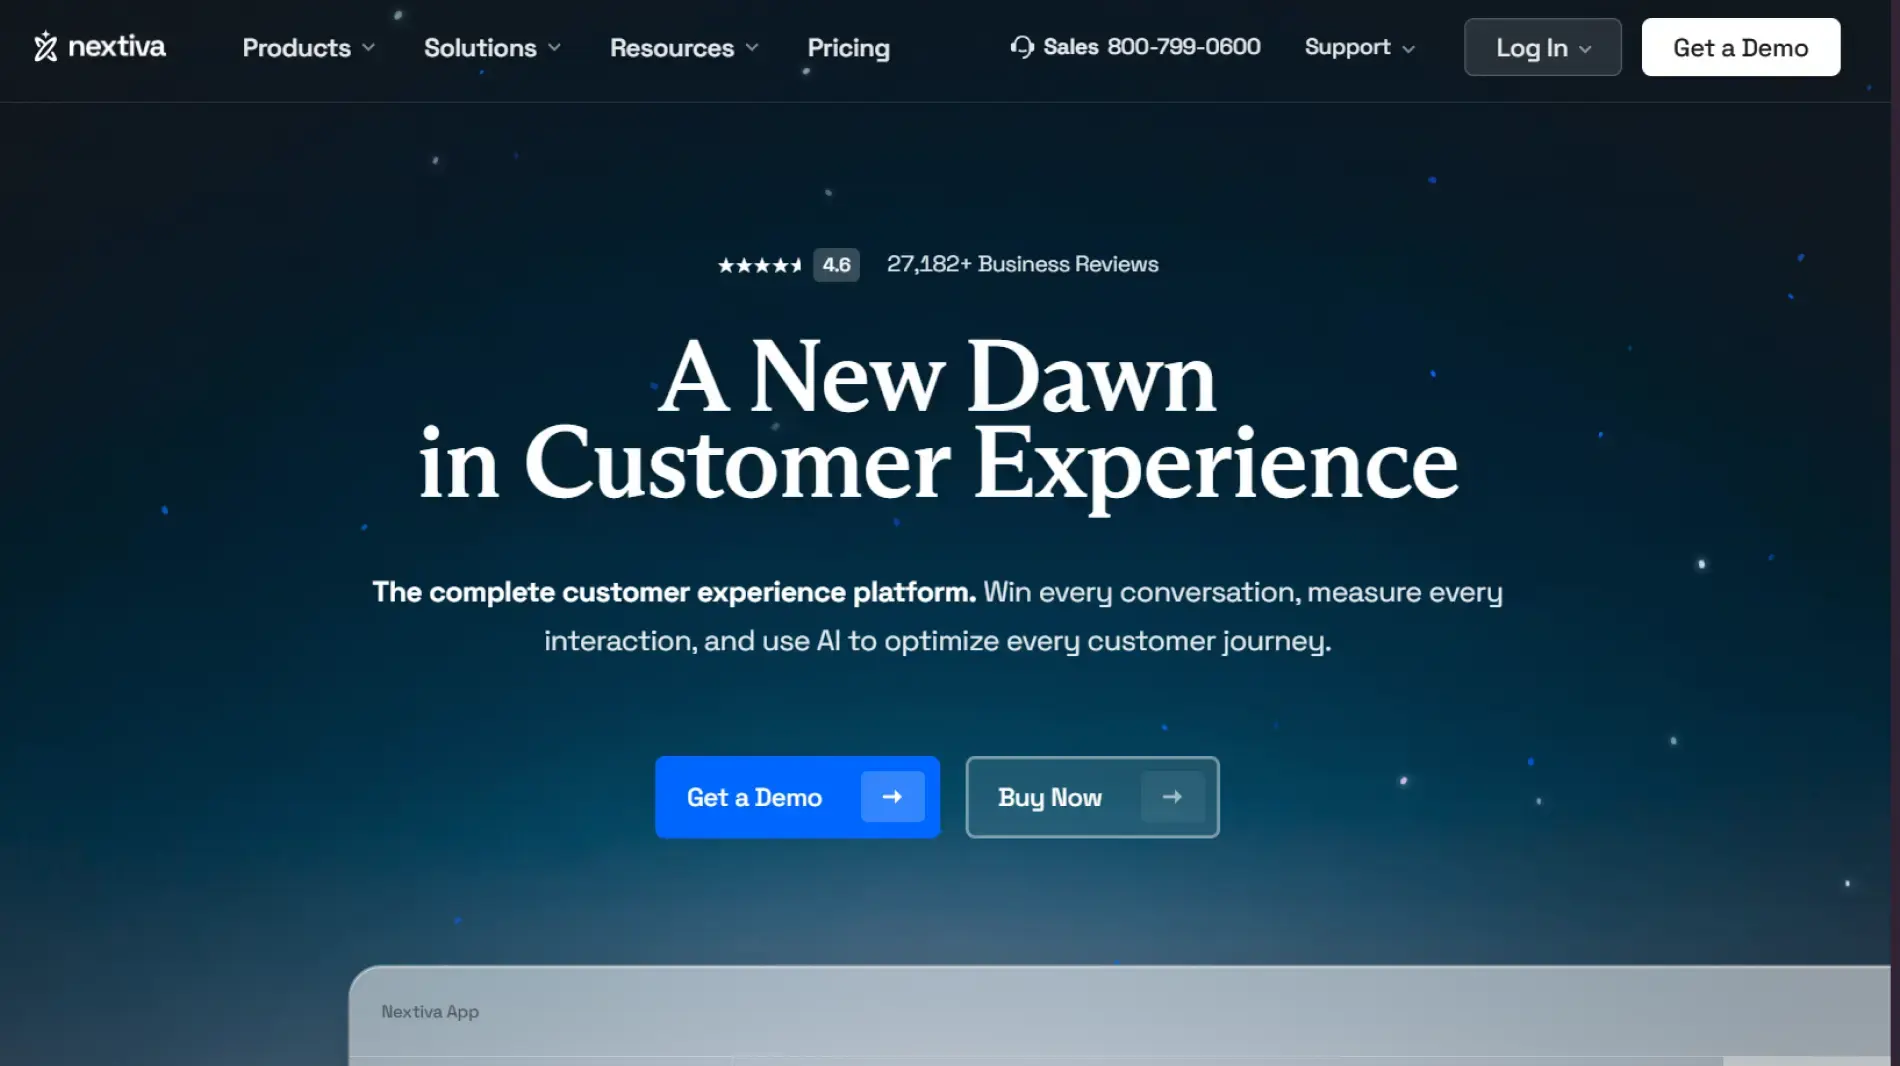Click the arrow icon in Buy Now button

[1172, 797]
